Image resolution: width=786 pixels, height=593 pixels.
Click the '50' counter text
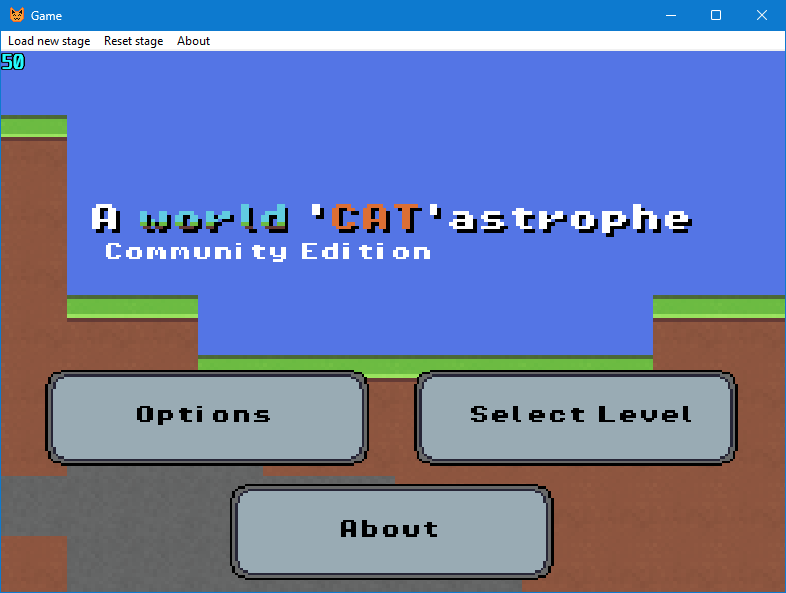tap(13, 62)
